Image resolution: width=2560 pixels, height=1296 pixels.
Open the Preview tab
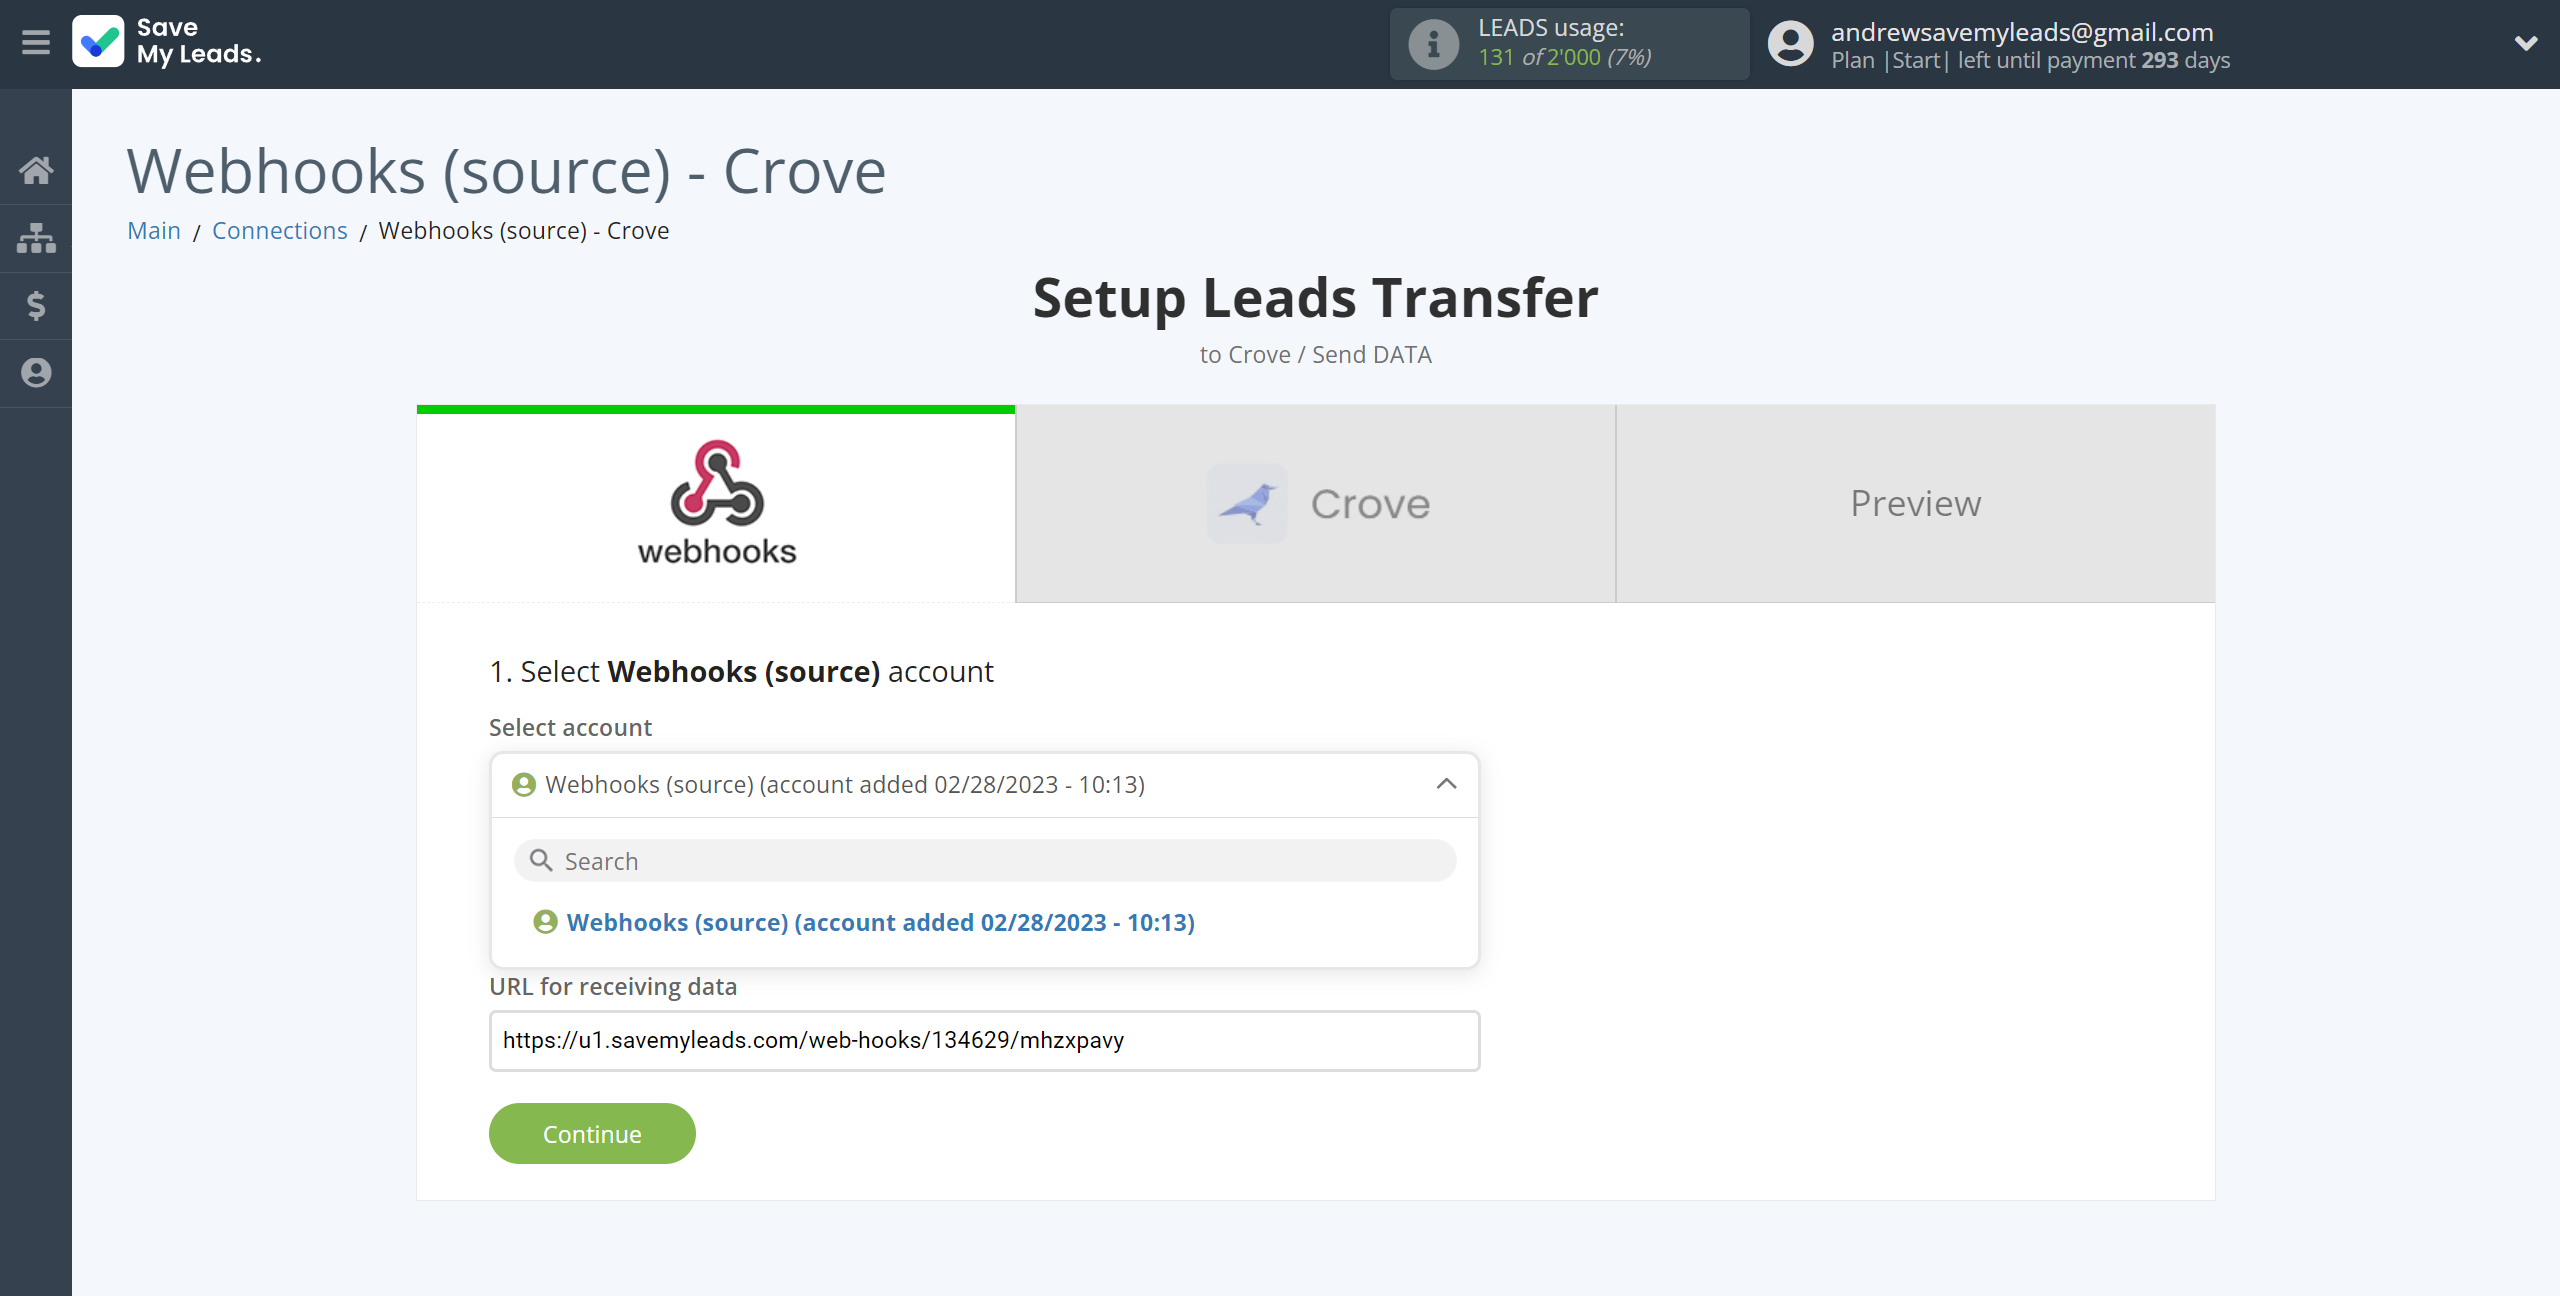[1915, 503]
